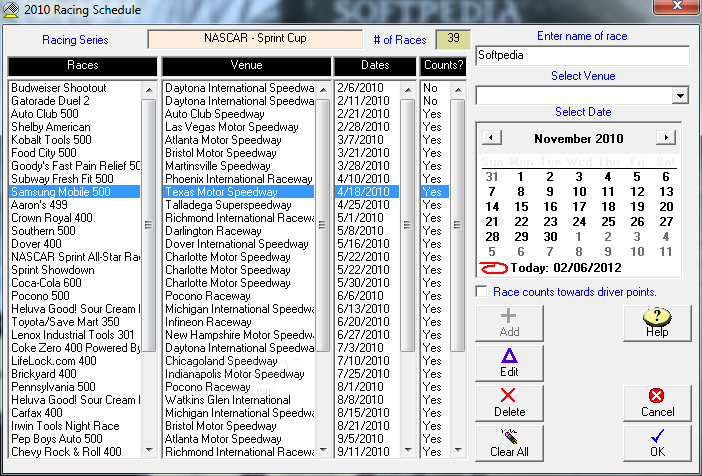Select Watkins Glen International venue
This screenshot has height=476, width=702.
pos(239,399)
